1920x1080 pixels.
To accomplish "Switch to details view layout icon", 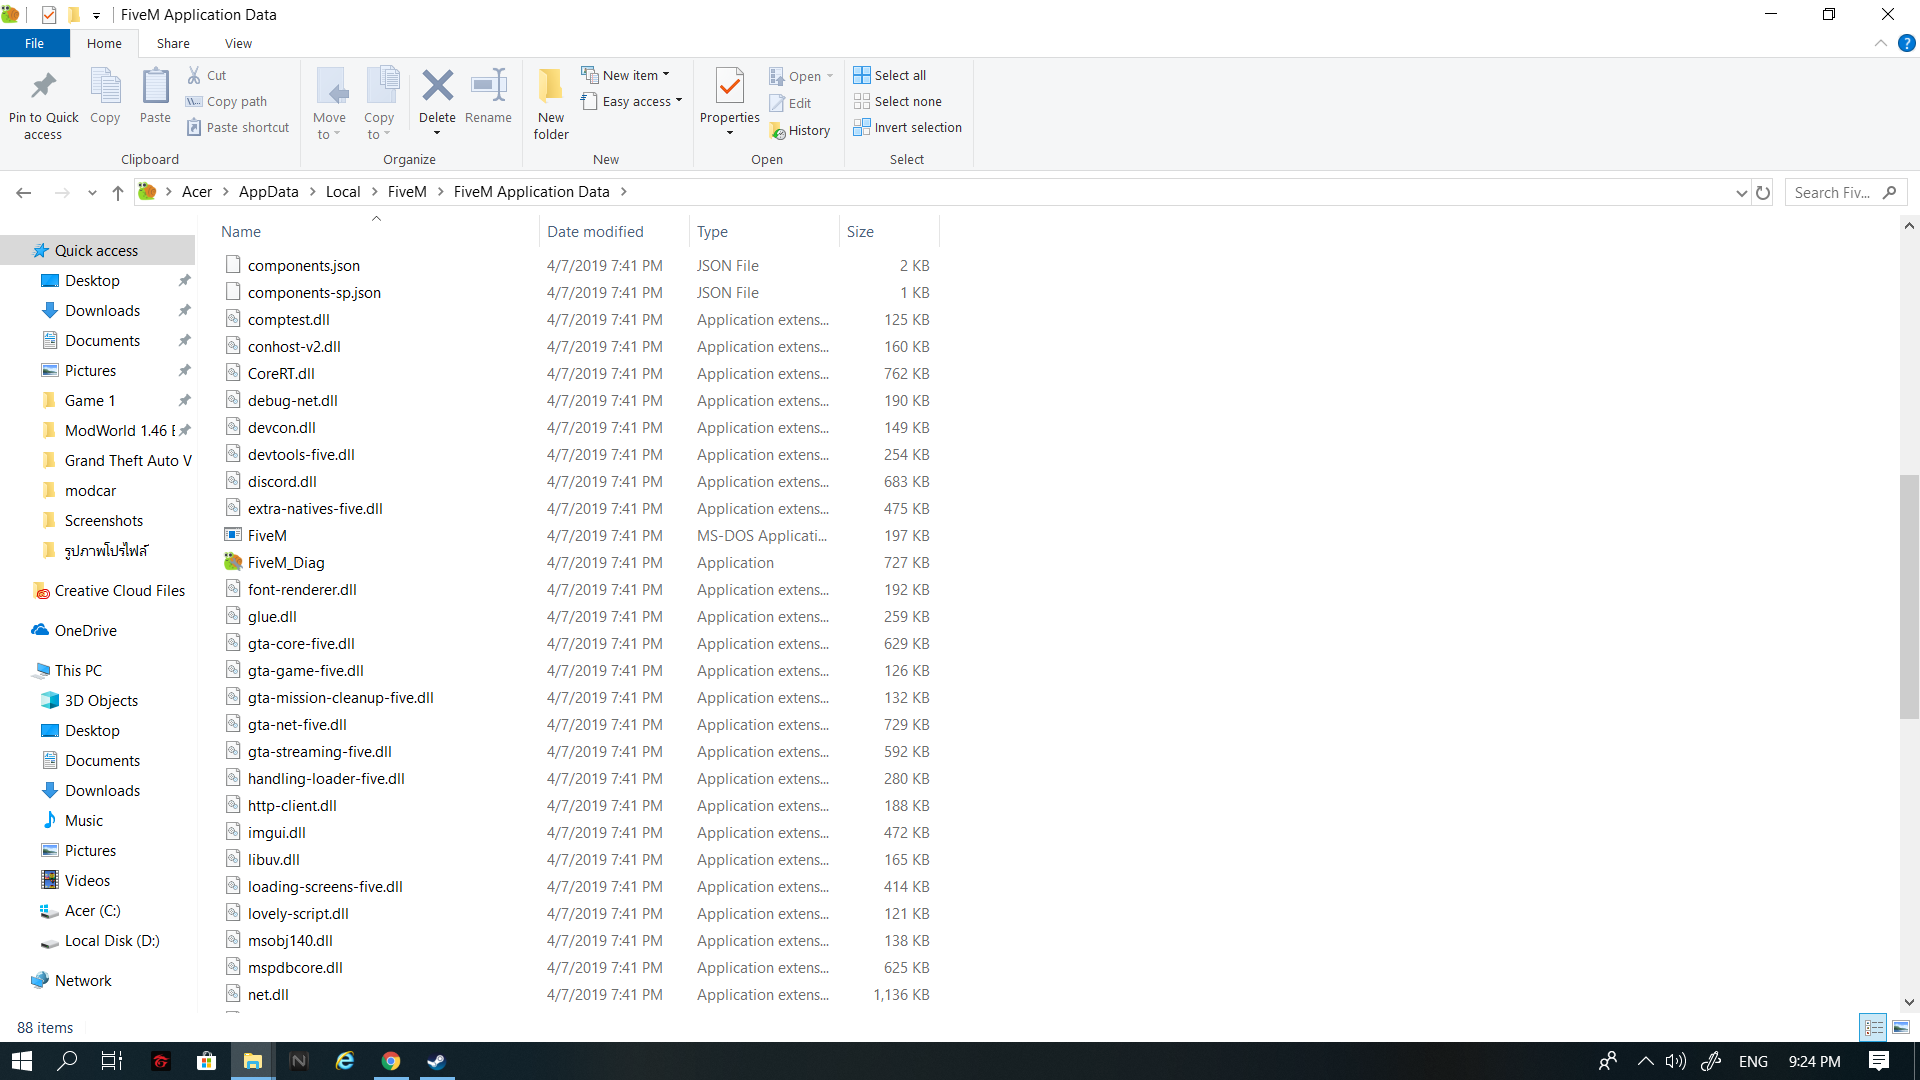I will pyautogui.click(x=1873, y=1027).
